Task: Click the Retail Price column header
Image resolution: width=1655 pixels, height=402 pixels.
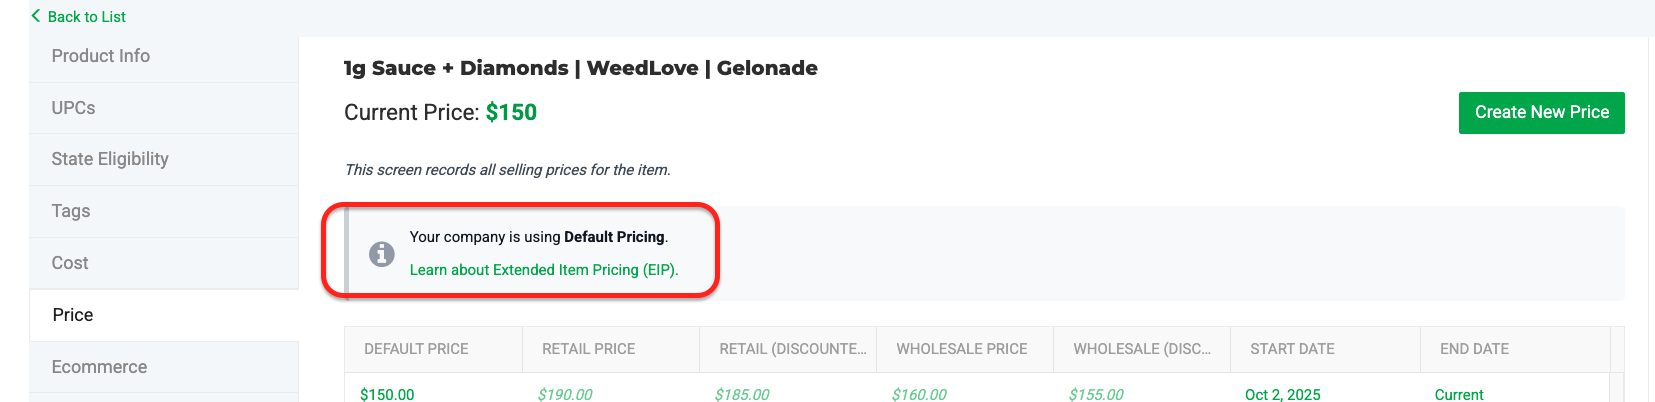Action: (588, 349)
